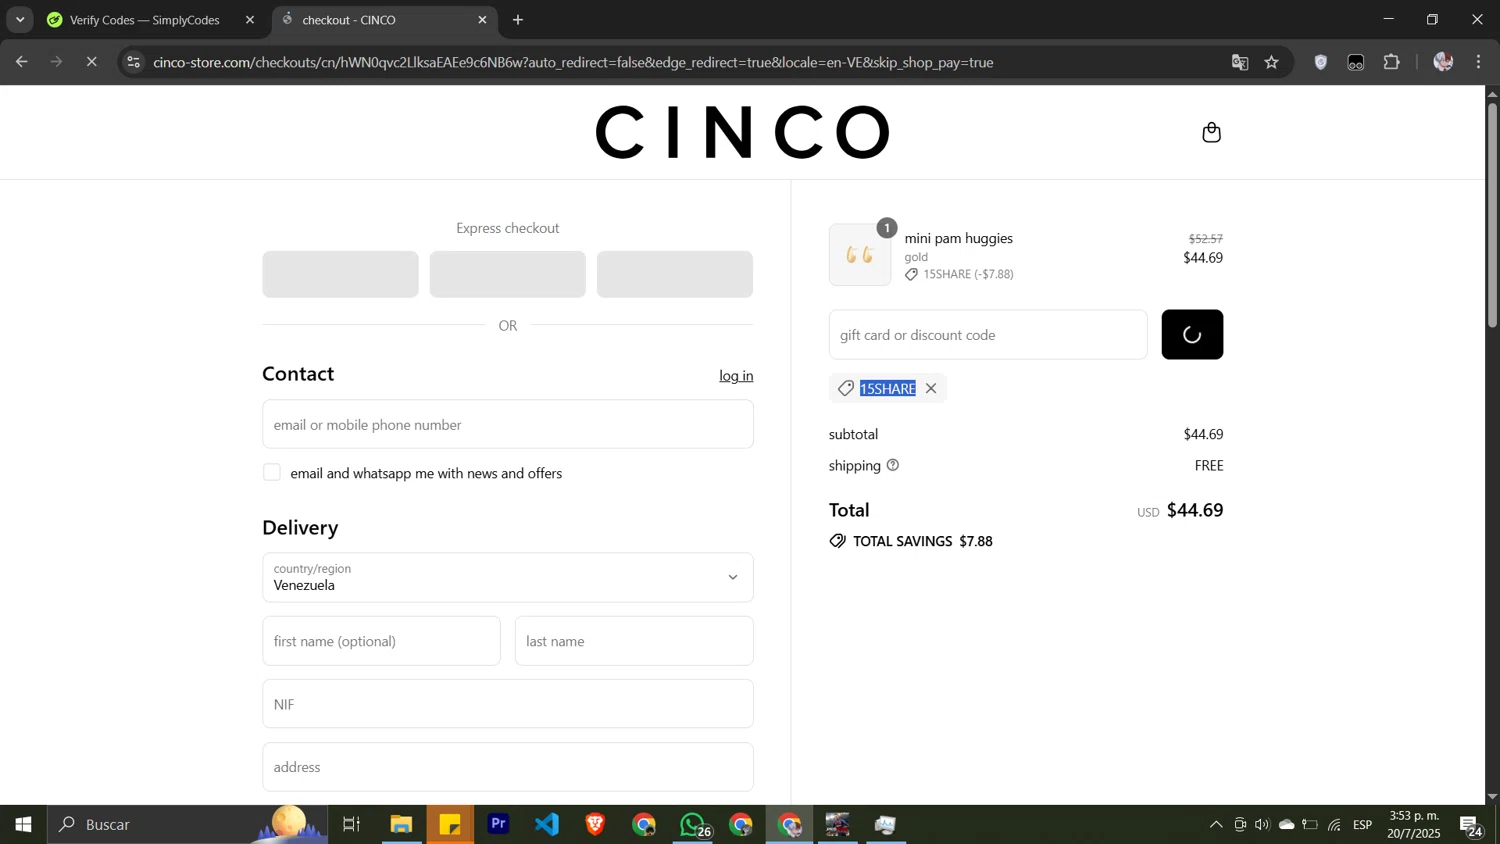Focus the NIF input field
1500x844 pixels.
[508, 704]
